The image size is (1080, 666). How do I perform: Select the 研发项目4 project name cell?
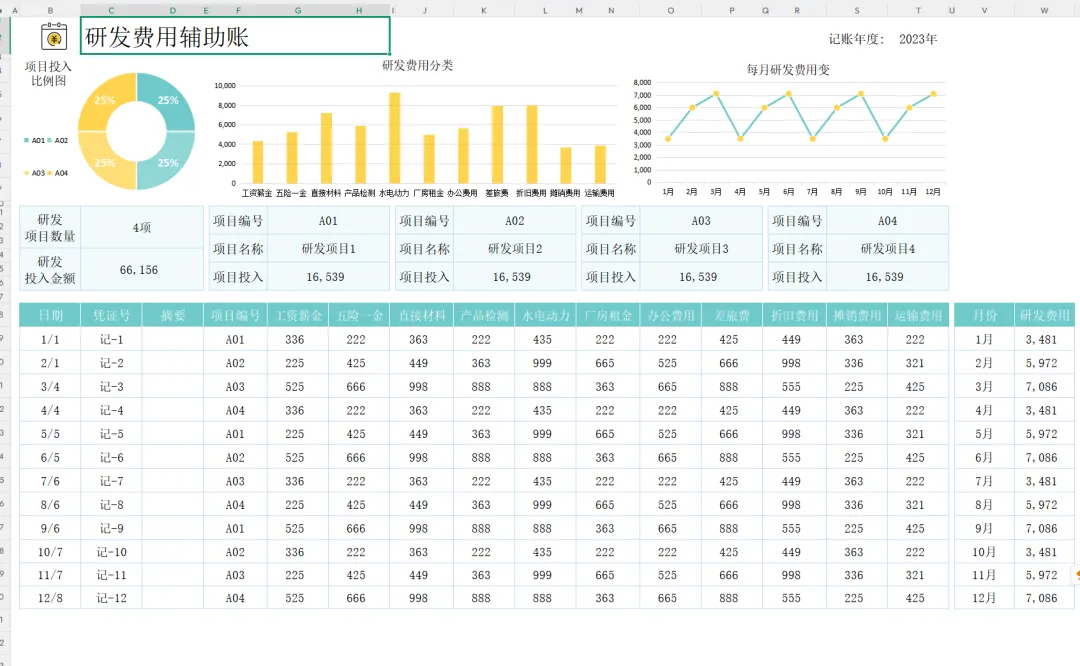887,249
